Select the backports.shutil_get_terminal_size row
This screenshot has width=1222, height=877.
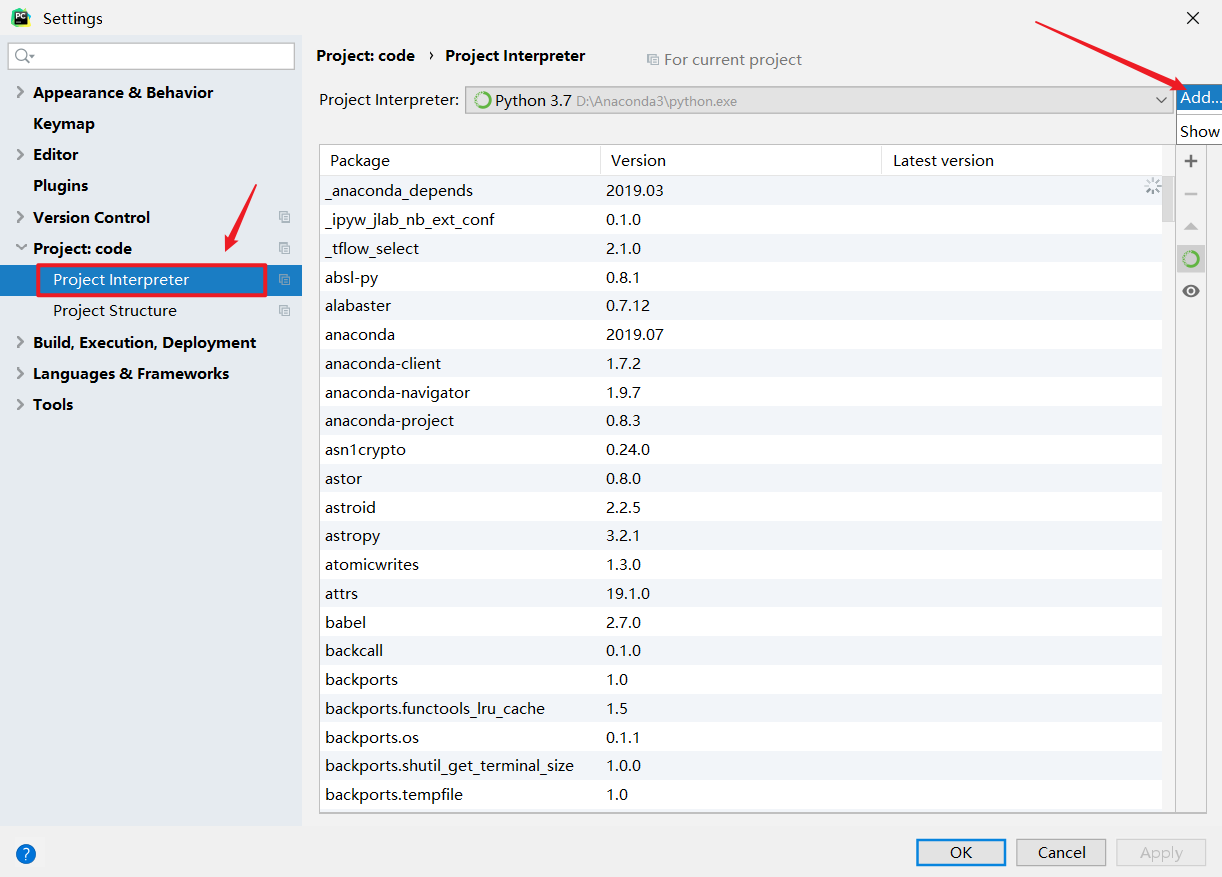pos(741,765)
